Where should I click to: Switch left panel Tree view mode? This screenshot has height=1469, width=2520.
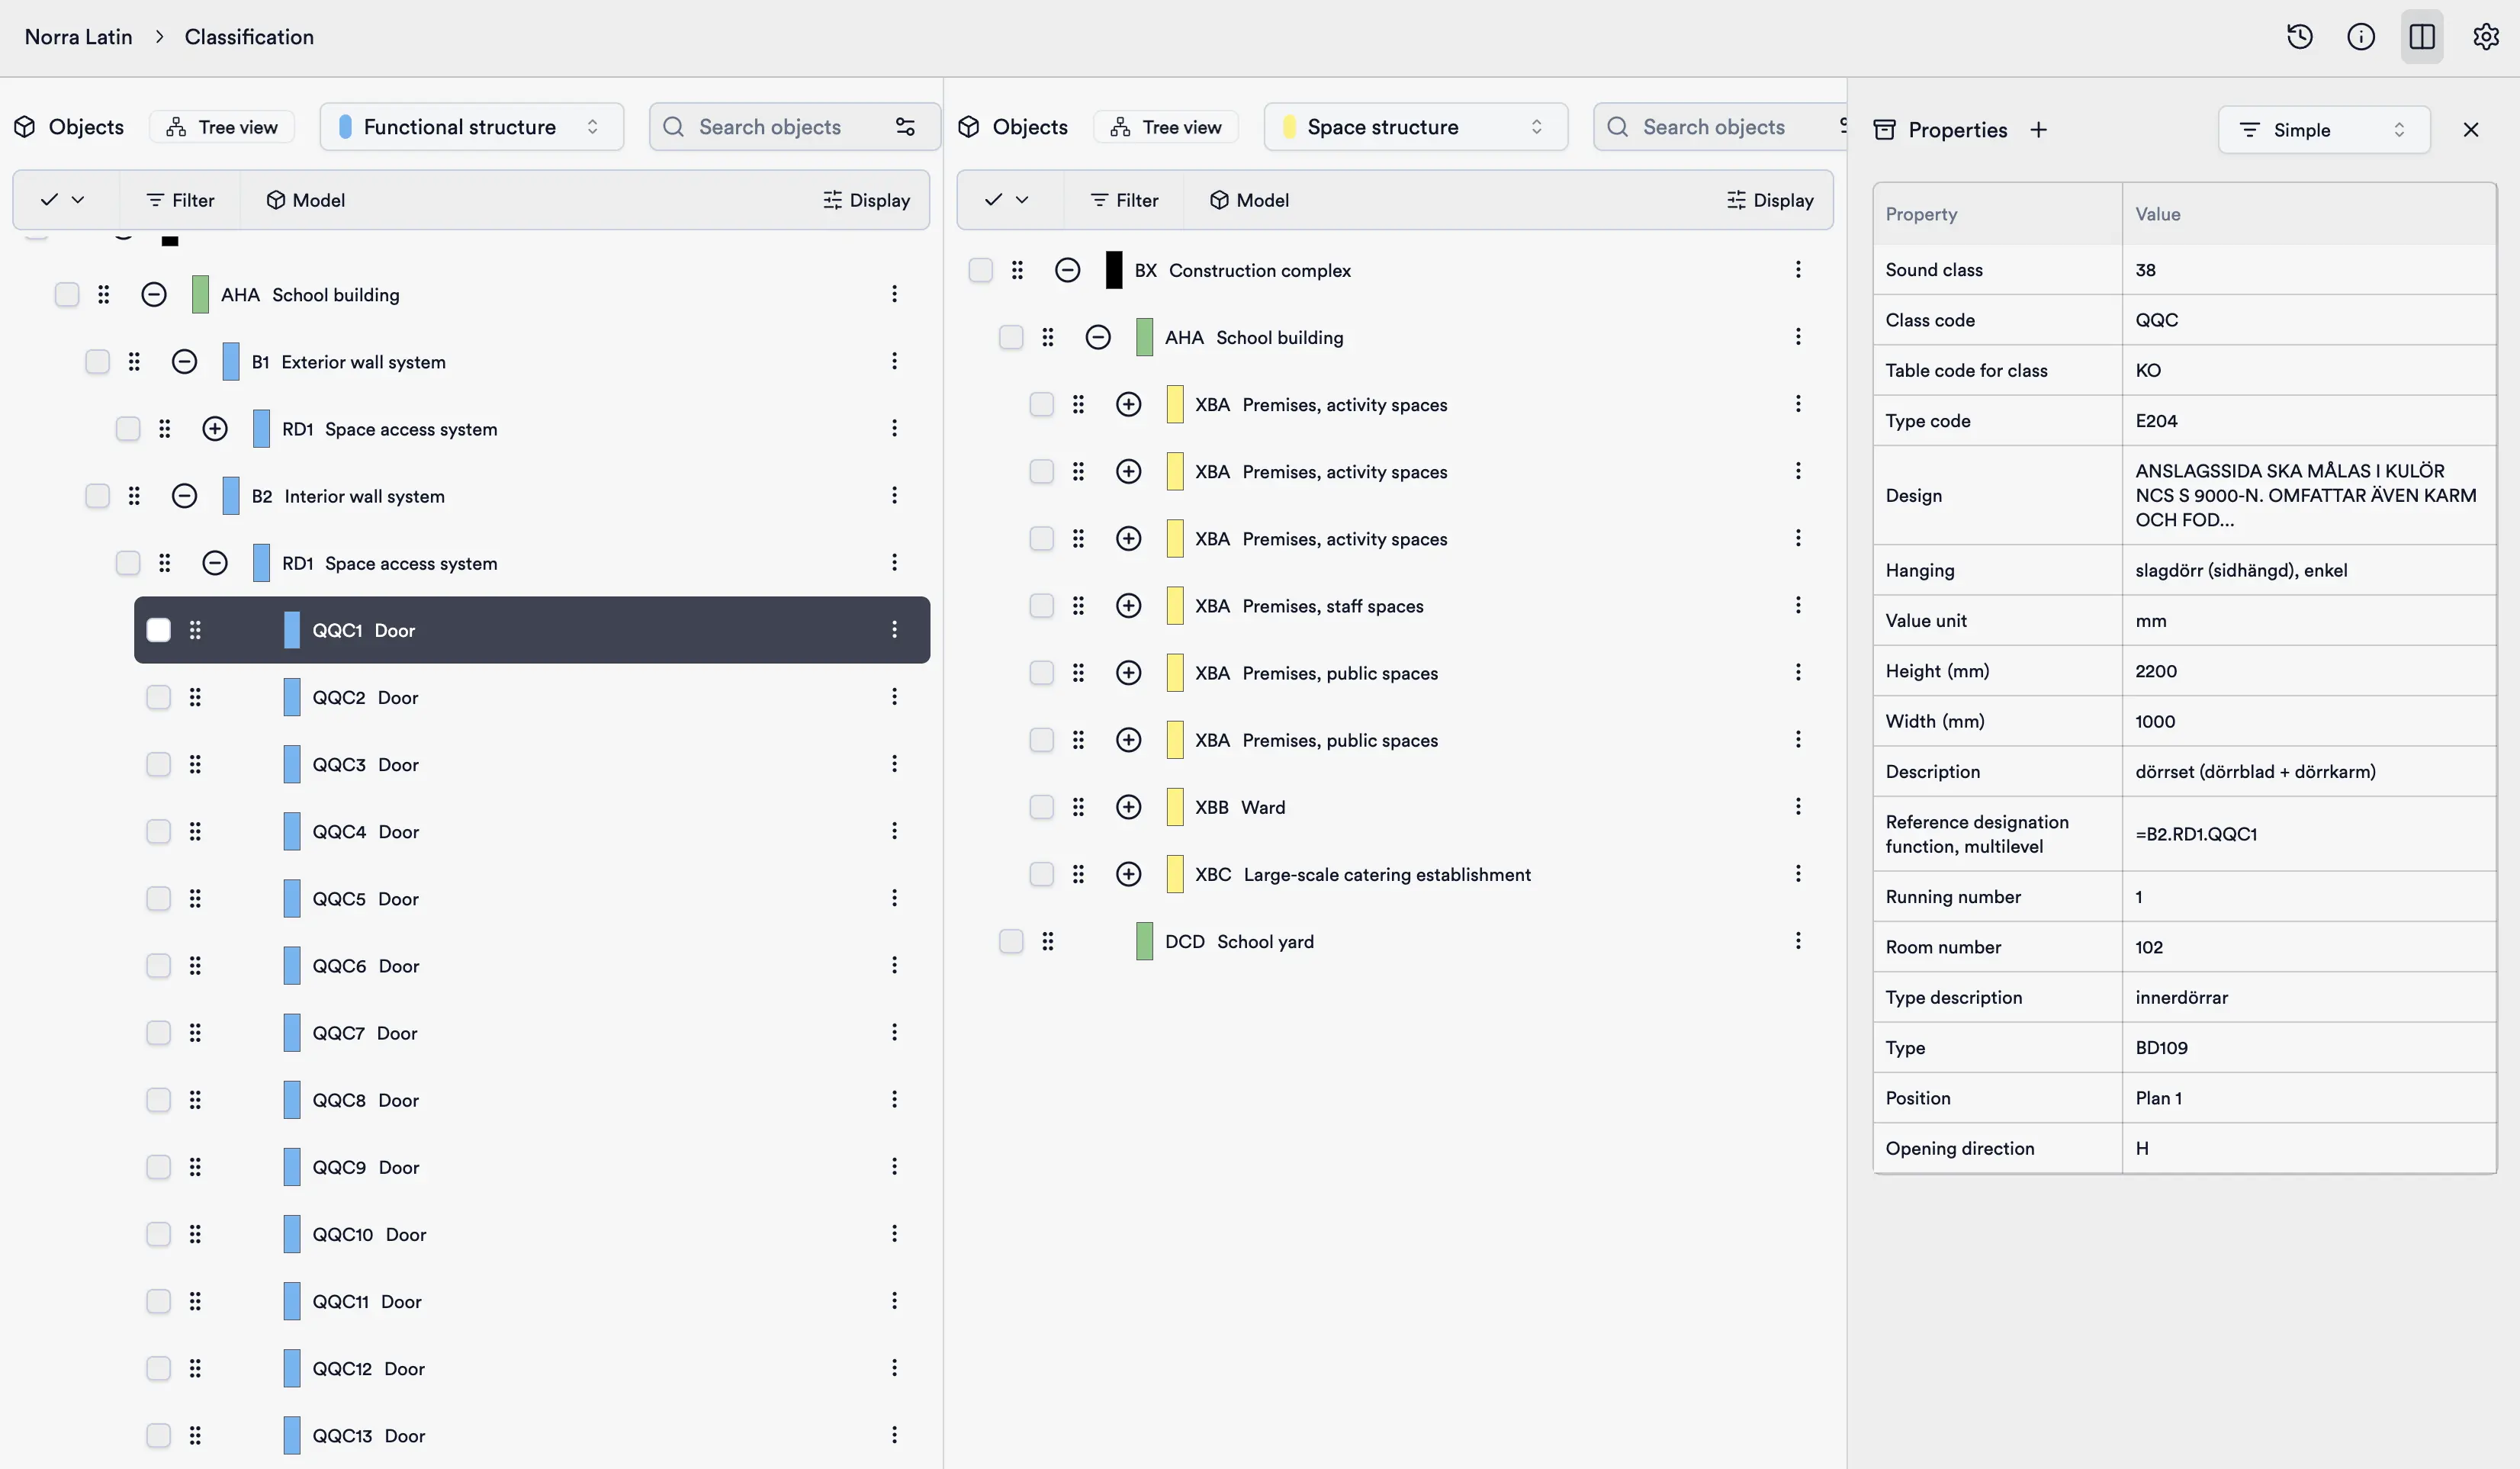(x=222, y=127)
